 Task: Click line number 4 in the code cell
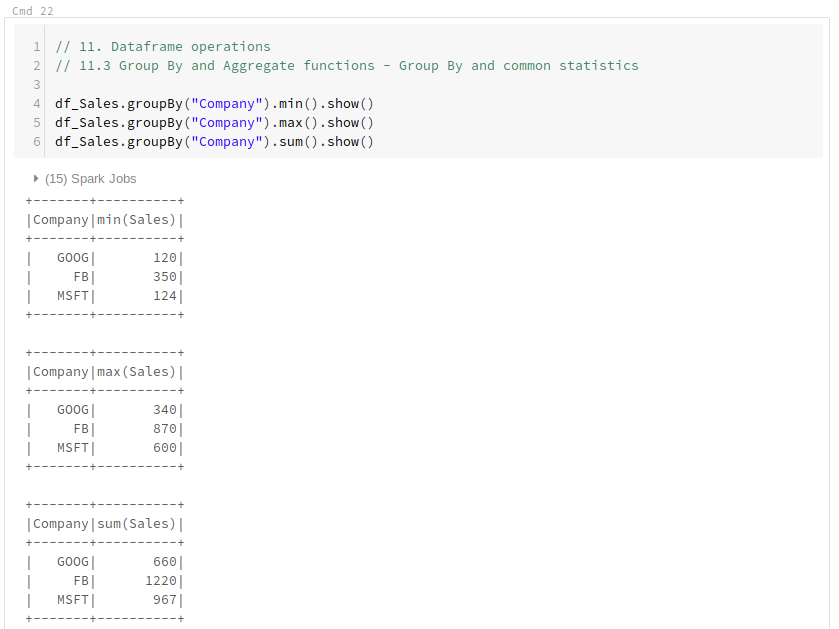(x=37, y=103)
